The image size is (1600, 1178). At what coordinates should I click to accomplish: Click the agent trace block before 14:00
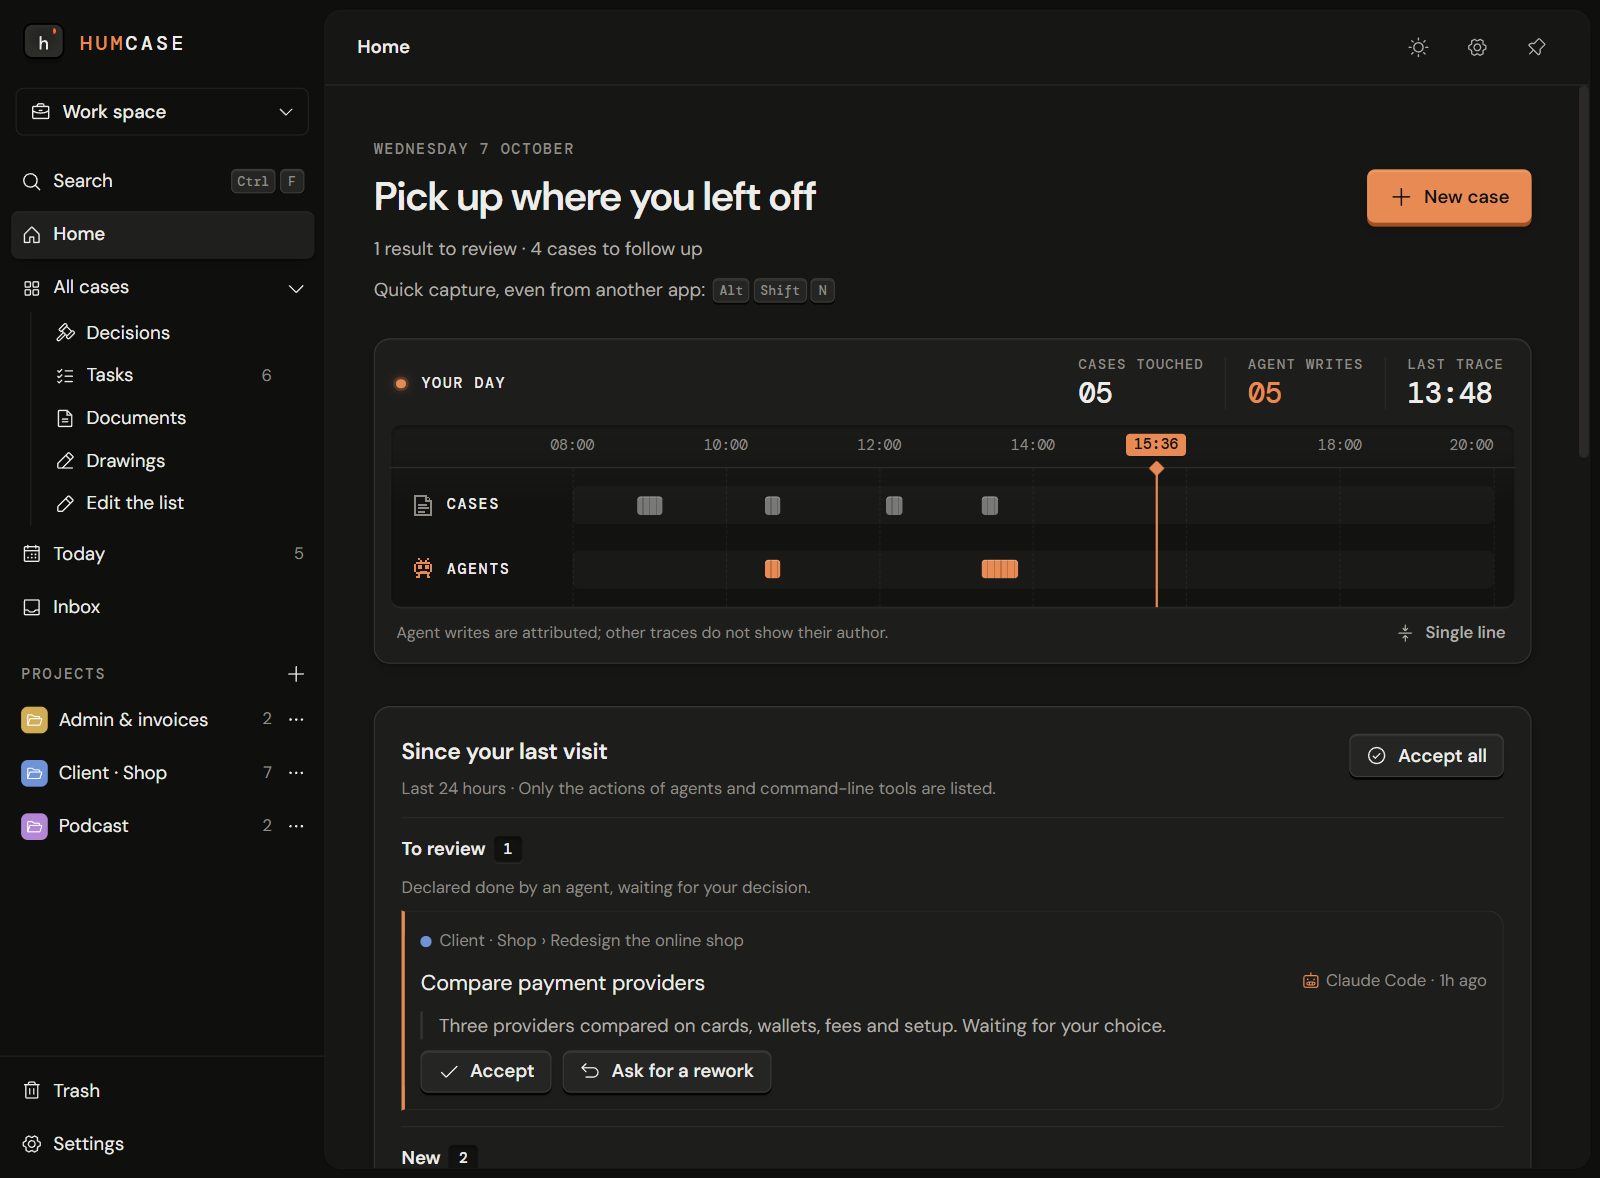[1000, 569]
